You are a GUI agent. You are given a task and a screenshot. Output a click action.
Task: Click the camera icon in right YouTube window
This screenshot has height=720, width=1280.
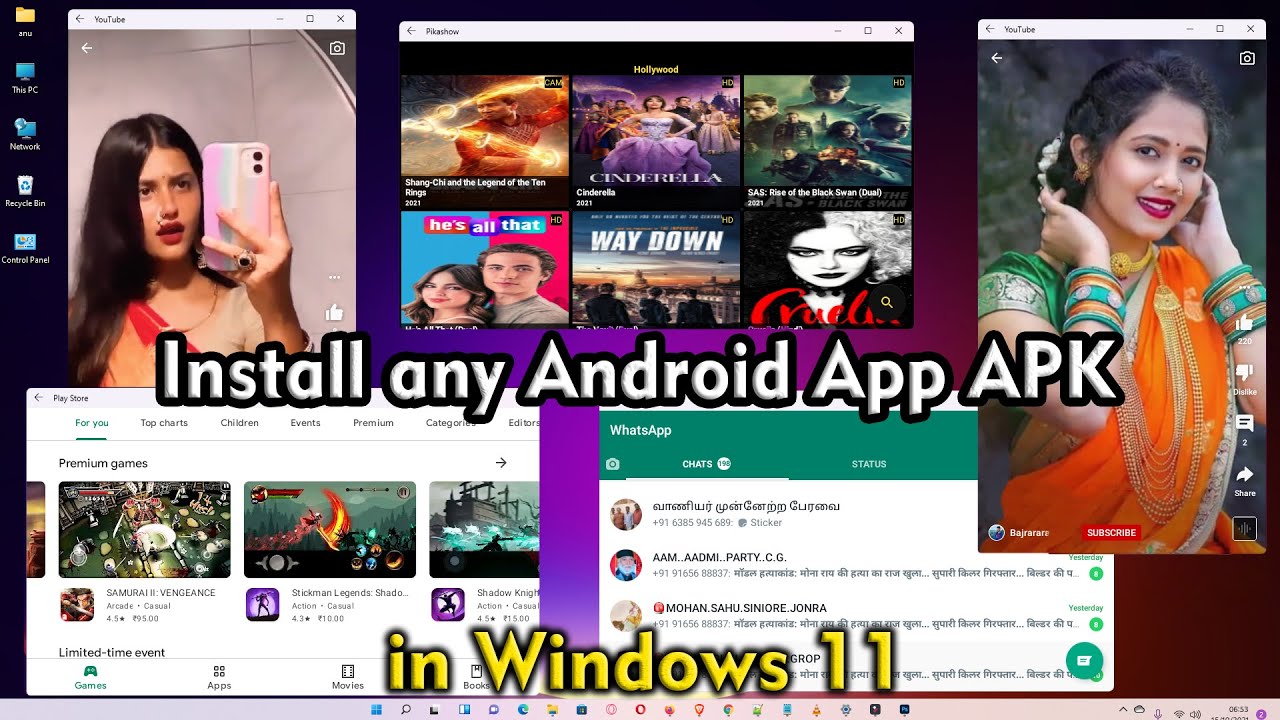[1247, 58]
